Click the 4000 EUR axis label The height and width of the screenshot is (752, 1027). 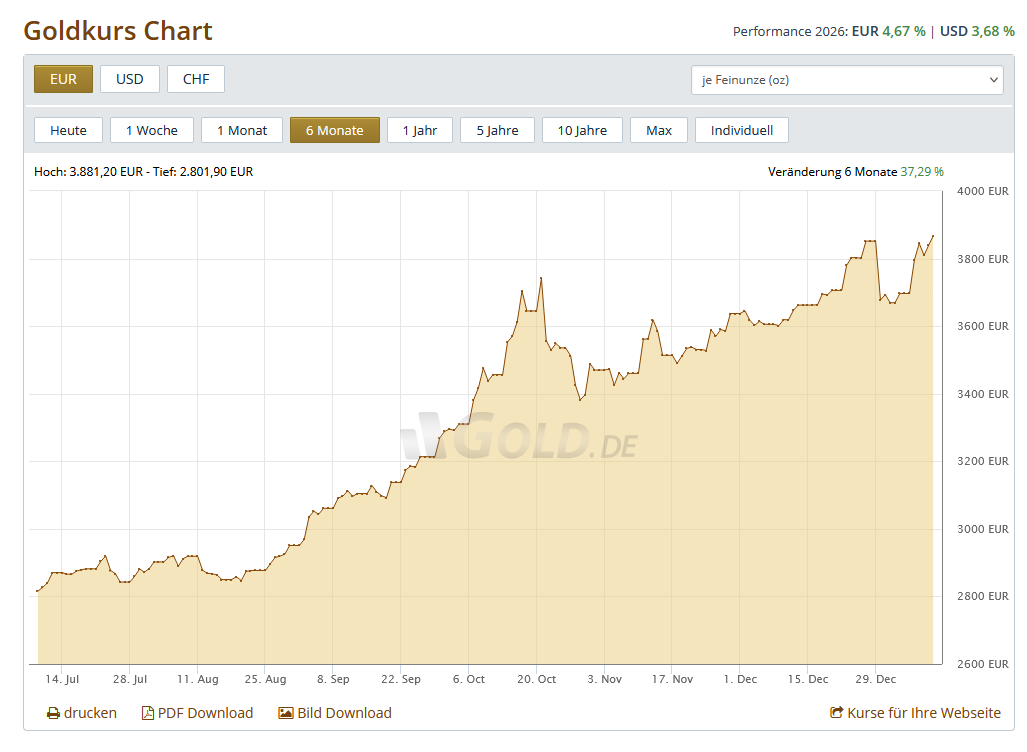pyautogui.click(x=982, y=191)
